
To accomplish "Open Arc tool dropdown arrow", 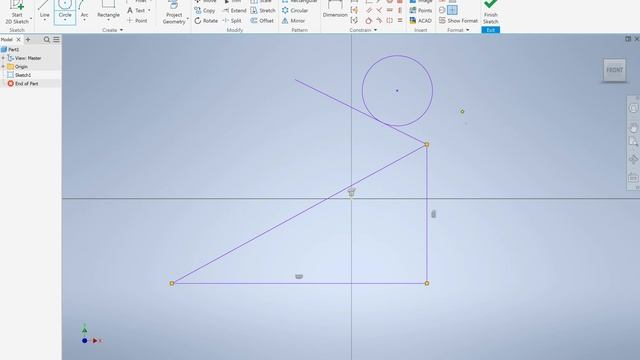I will point(84,20).
